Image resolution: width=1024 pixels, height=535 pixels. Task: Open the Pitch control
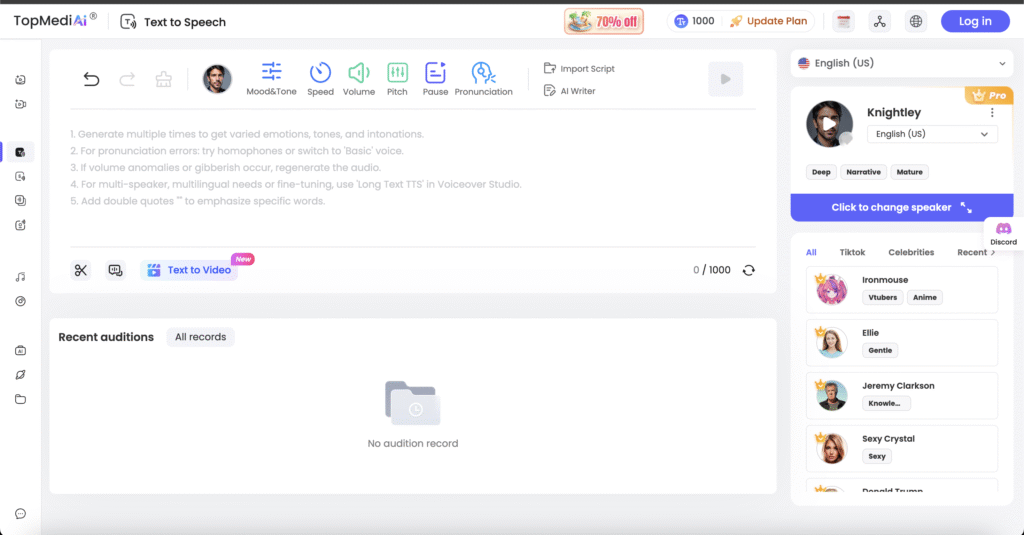click(x=397, y=79)
